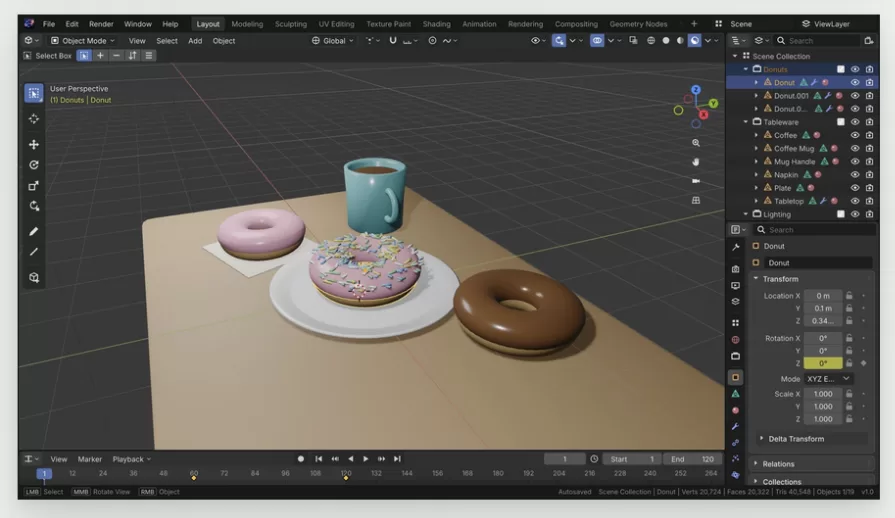The height and width of the screenshot is (518, 895).
Task: Open the Object Mode dropdown
Action: point(83,41)
